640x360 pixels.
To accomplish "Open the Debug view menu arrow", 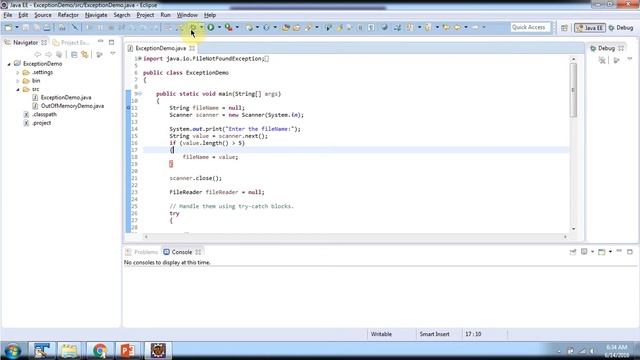I will tap(630, 60).
